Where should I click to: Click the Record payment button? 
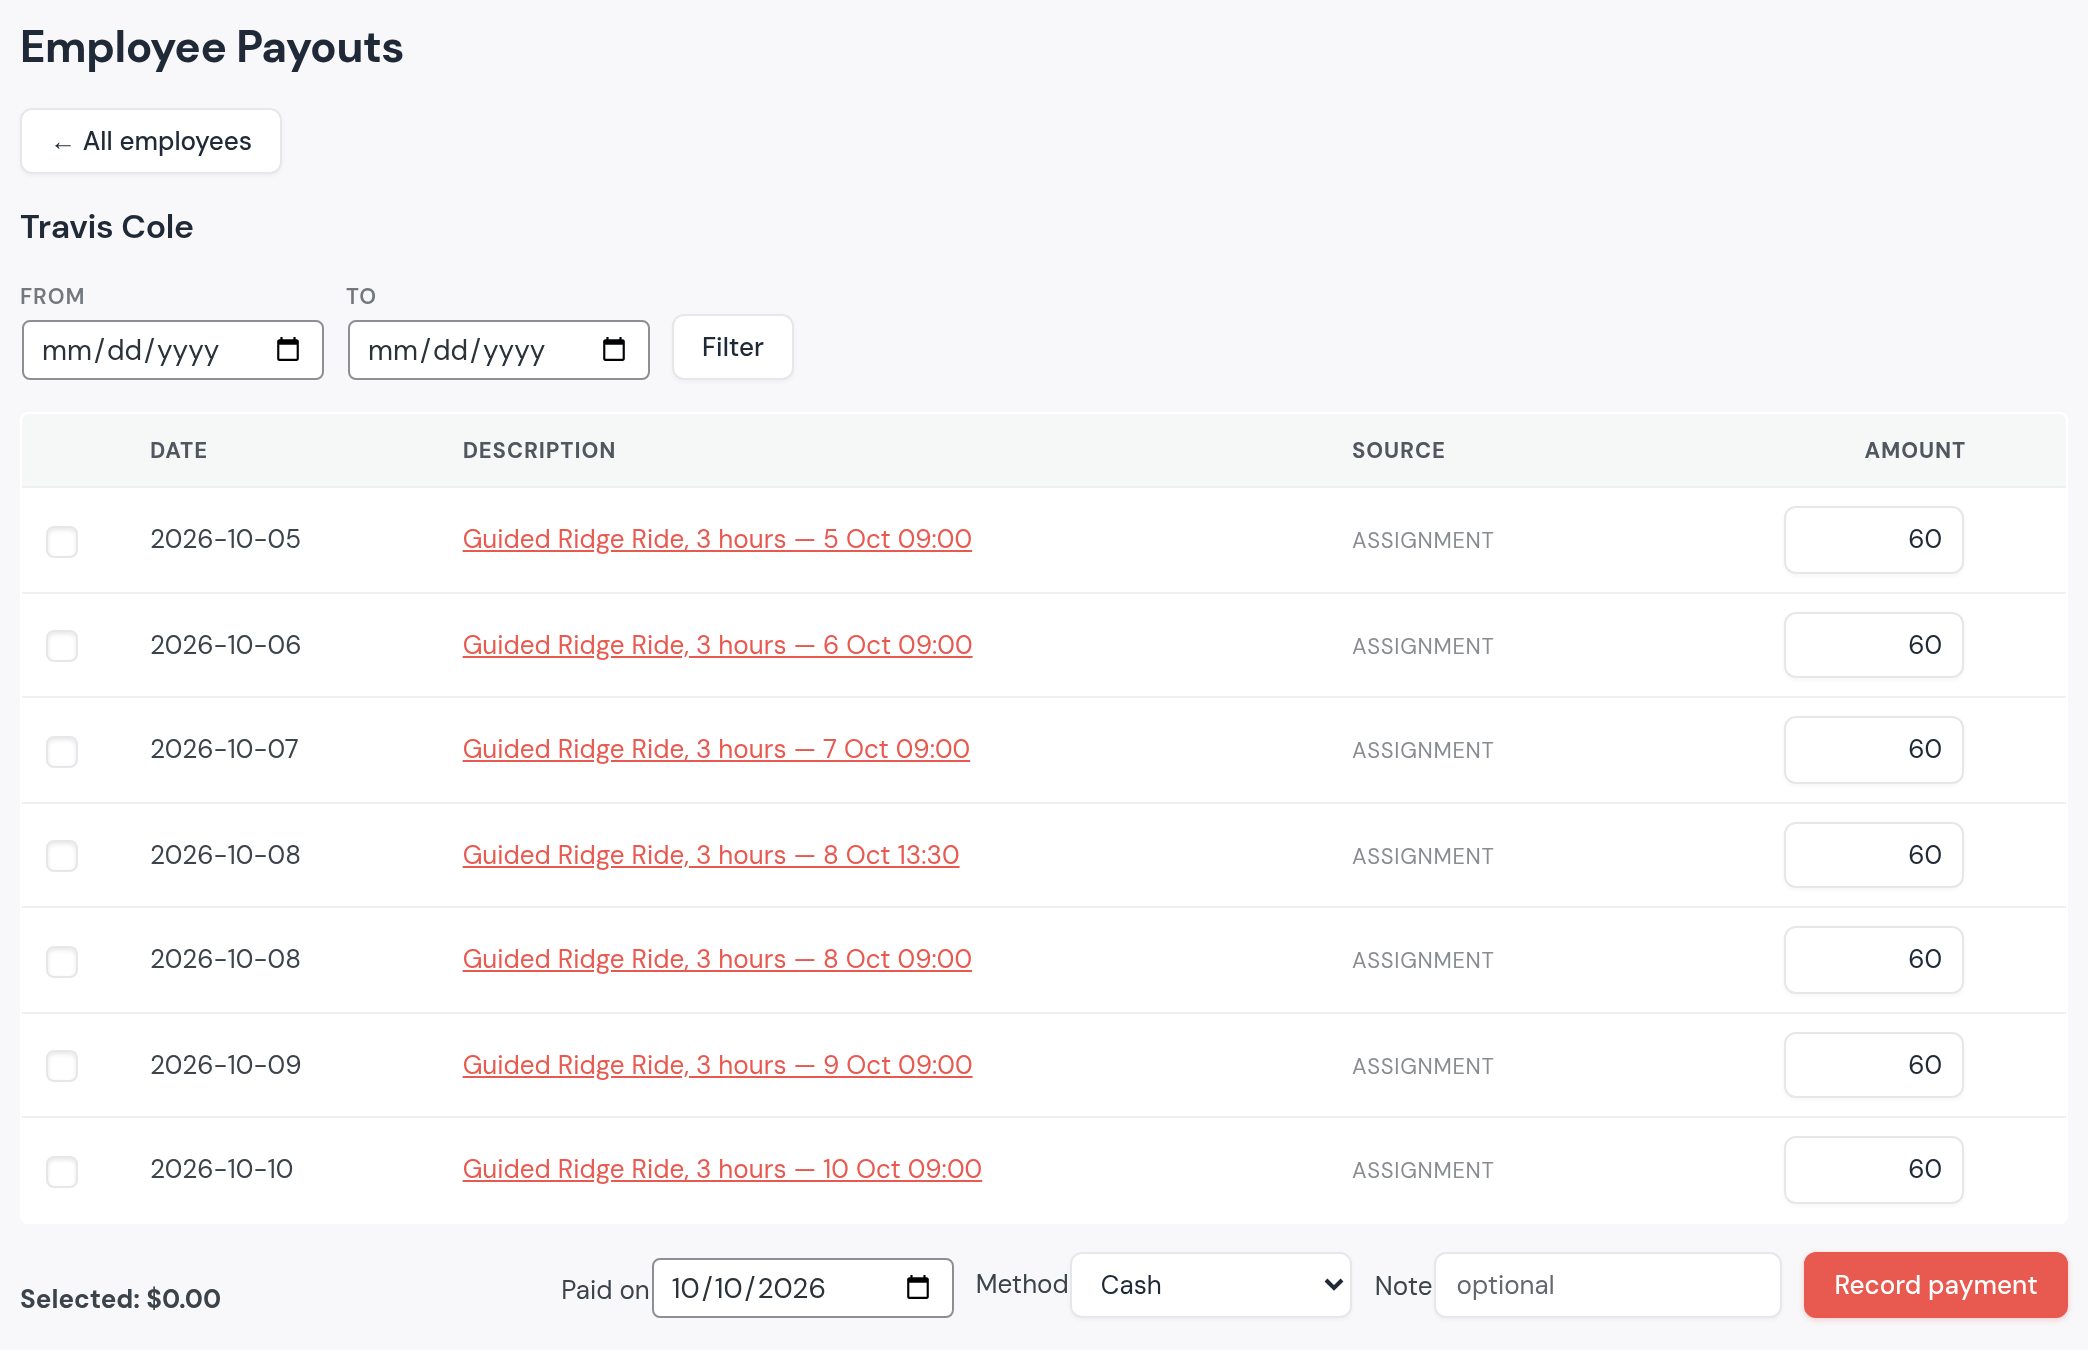[x=1935, y=1285]
